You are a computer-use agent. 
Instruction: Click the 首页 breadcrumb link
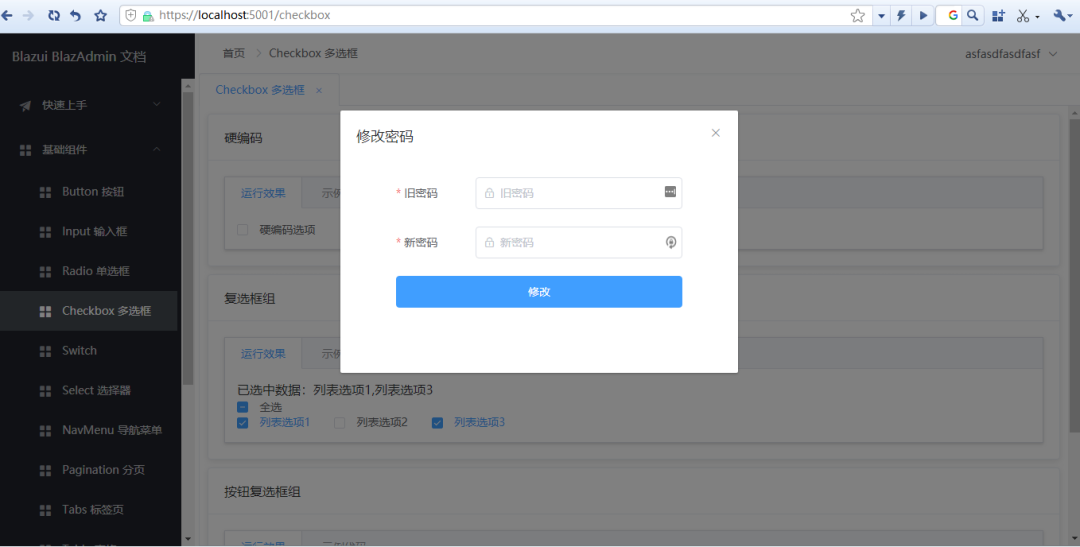pyautogui.click(x=233, y=53)
